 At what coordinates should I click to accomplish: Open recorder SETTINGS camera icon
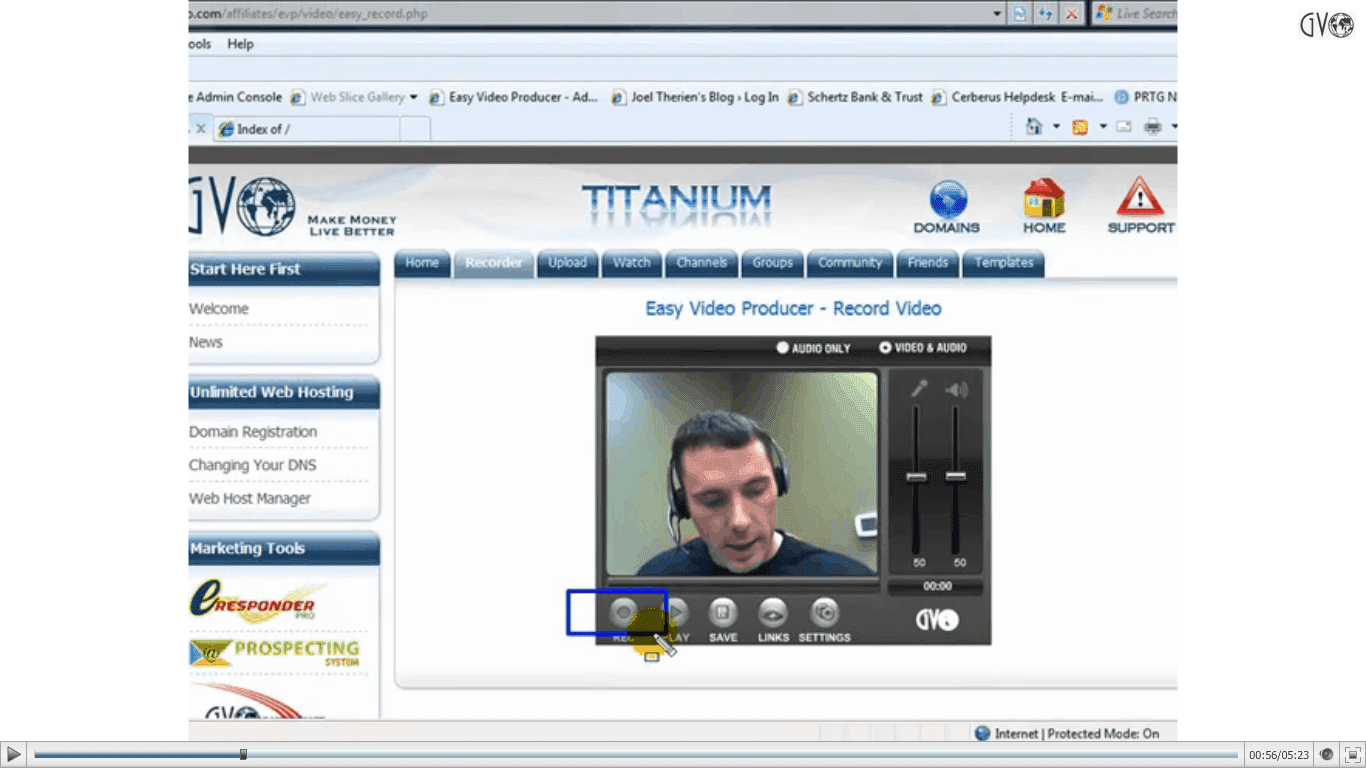click(x=825, y=612)
